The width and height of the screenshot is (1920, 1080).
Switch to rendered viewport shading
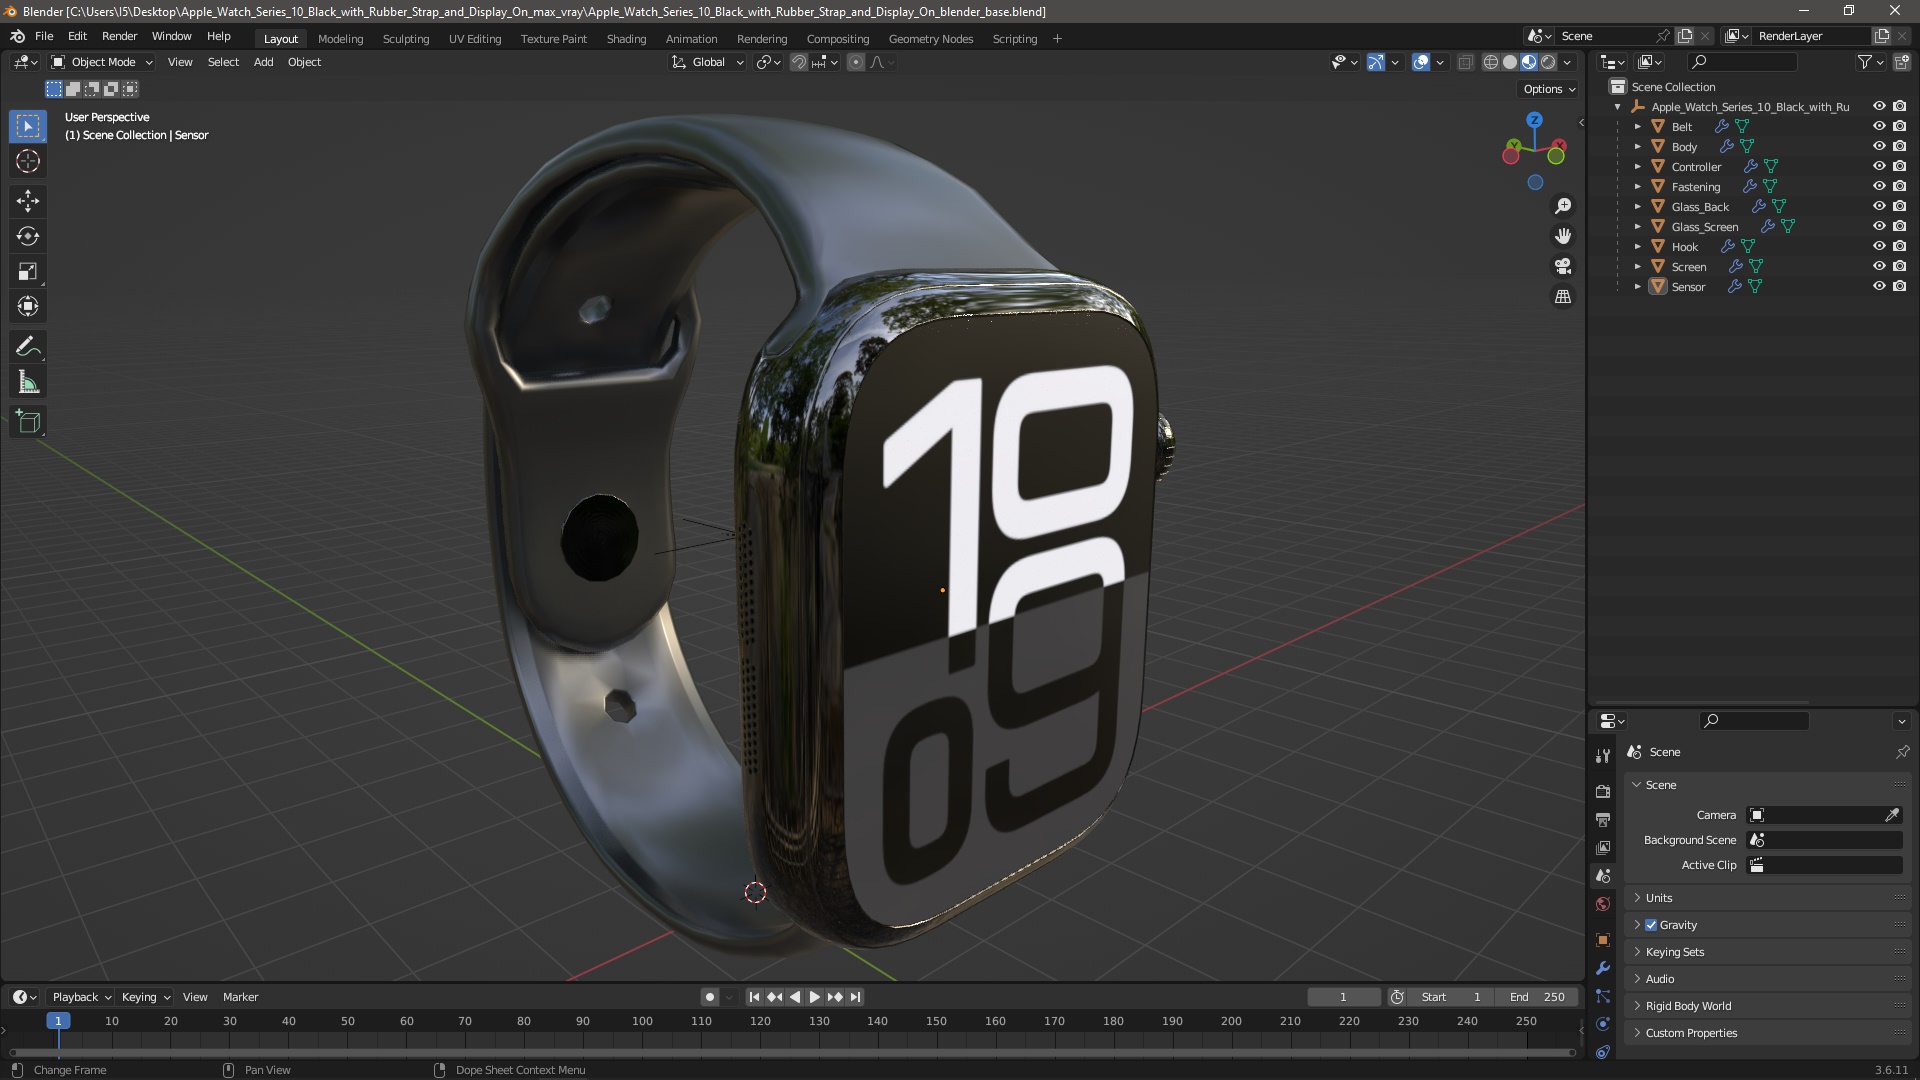pos(1548,62)
